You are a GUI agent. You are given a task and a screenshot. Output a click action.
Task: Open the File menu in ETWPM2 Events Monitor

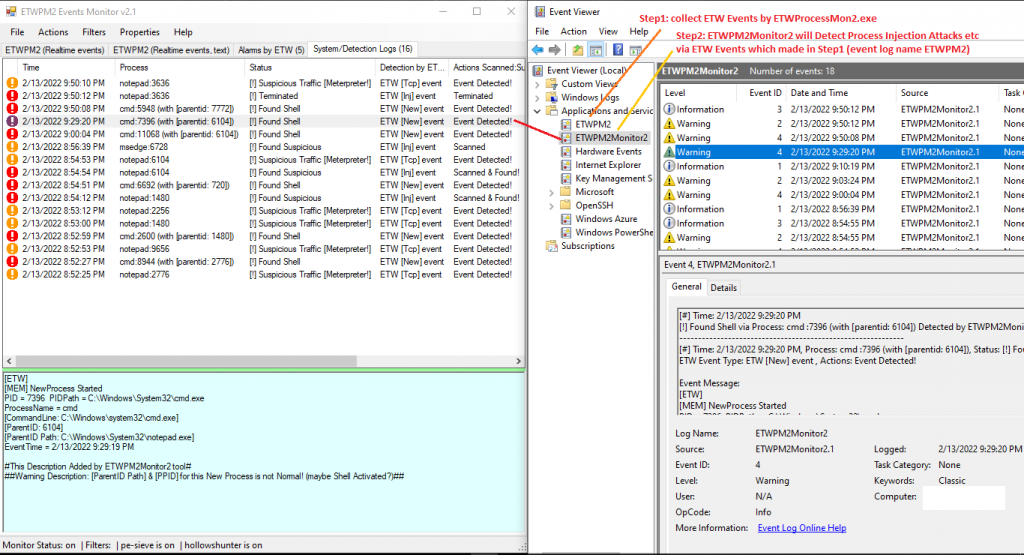point(17,32)
